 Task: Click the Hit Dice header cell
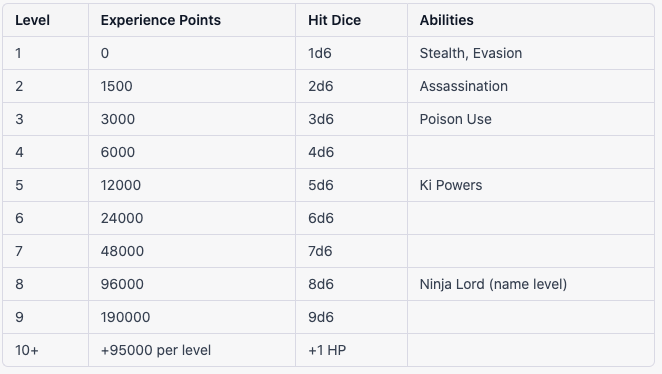tap(351, 20)
